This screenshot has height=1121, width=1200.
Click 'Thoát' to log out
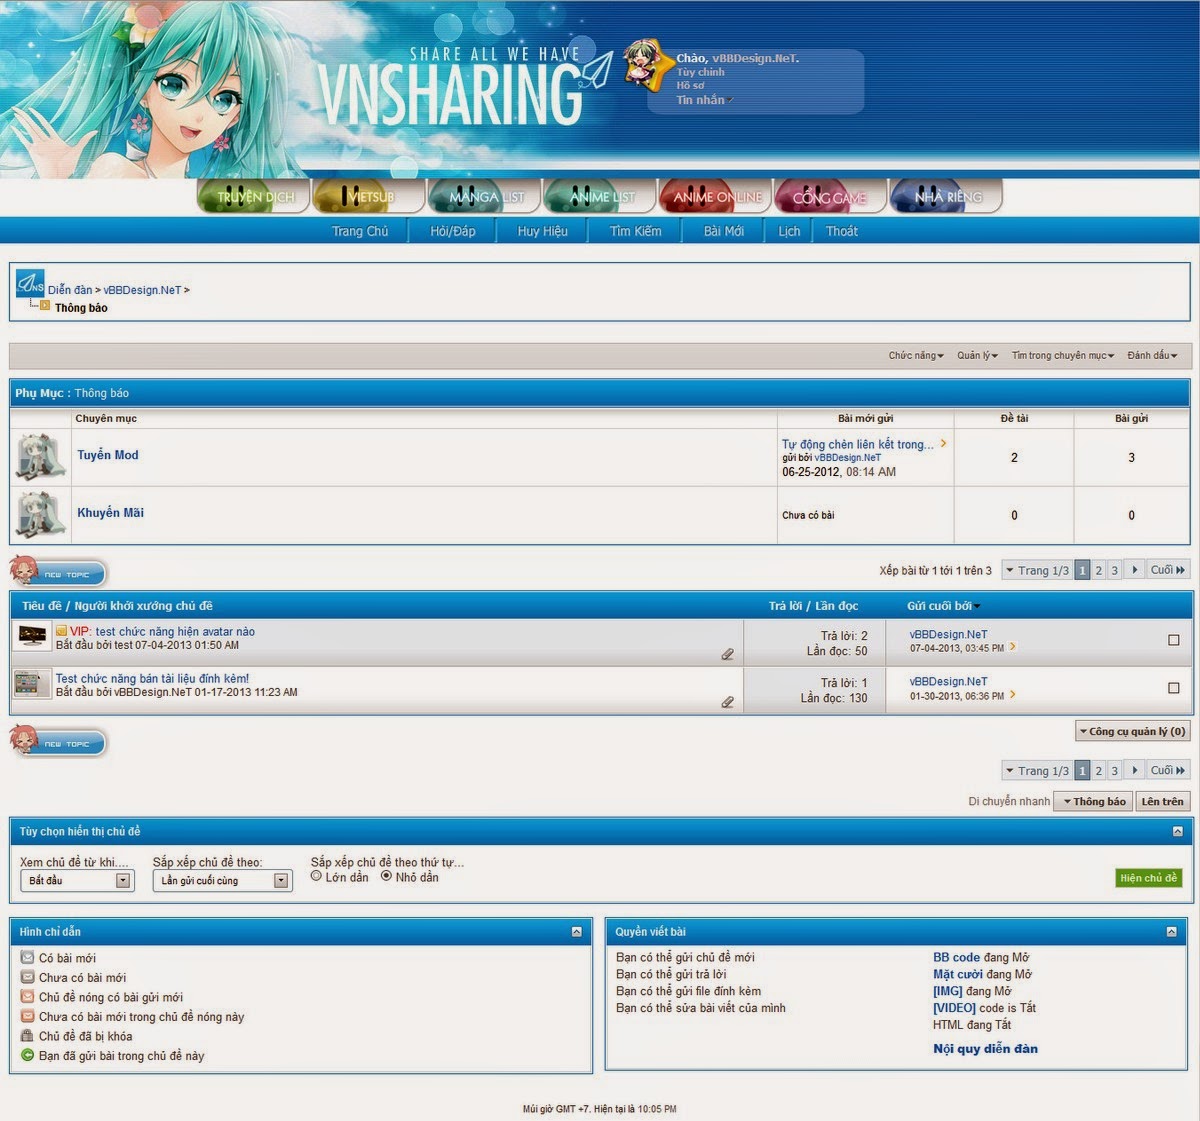pyautogui.click(x=842, y=231)
